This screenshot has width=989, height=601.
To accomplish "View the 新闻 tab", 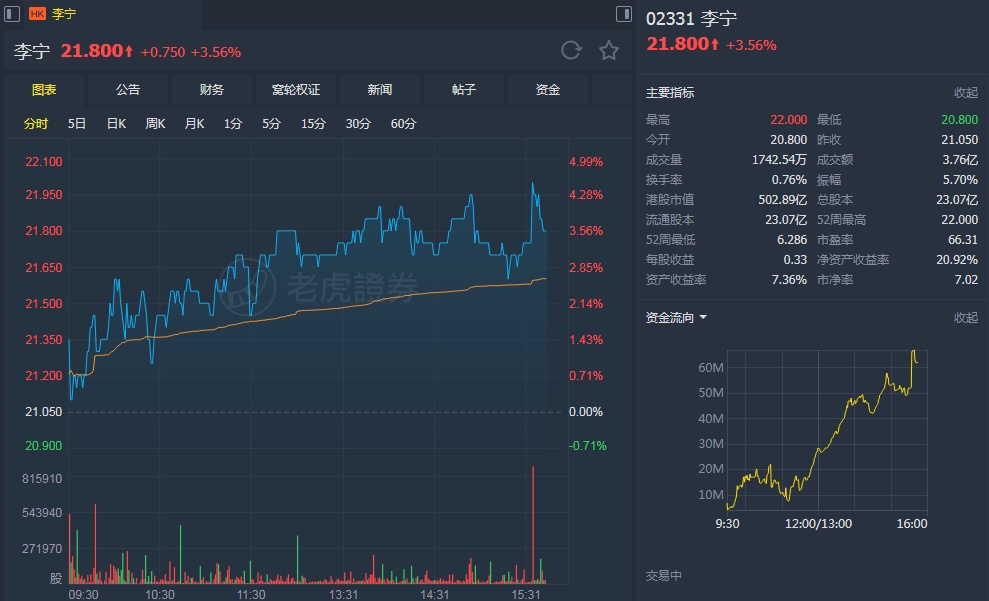I will (x=380, y=90).
